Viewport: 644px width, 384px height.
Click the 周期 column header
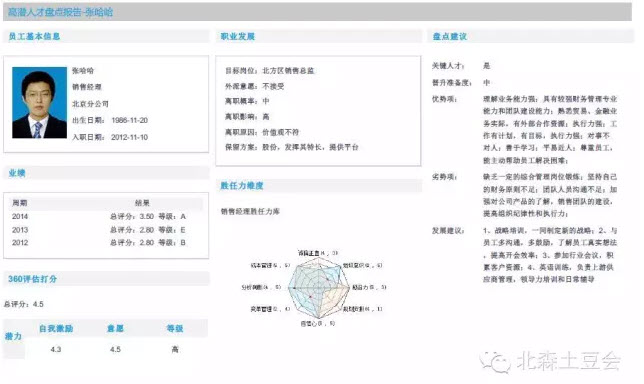pyautogui.click(x=20, y=203)
